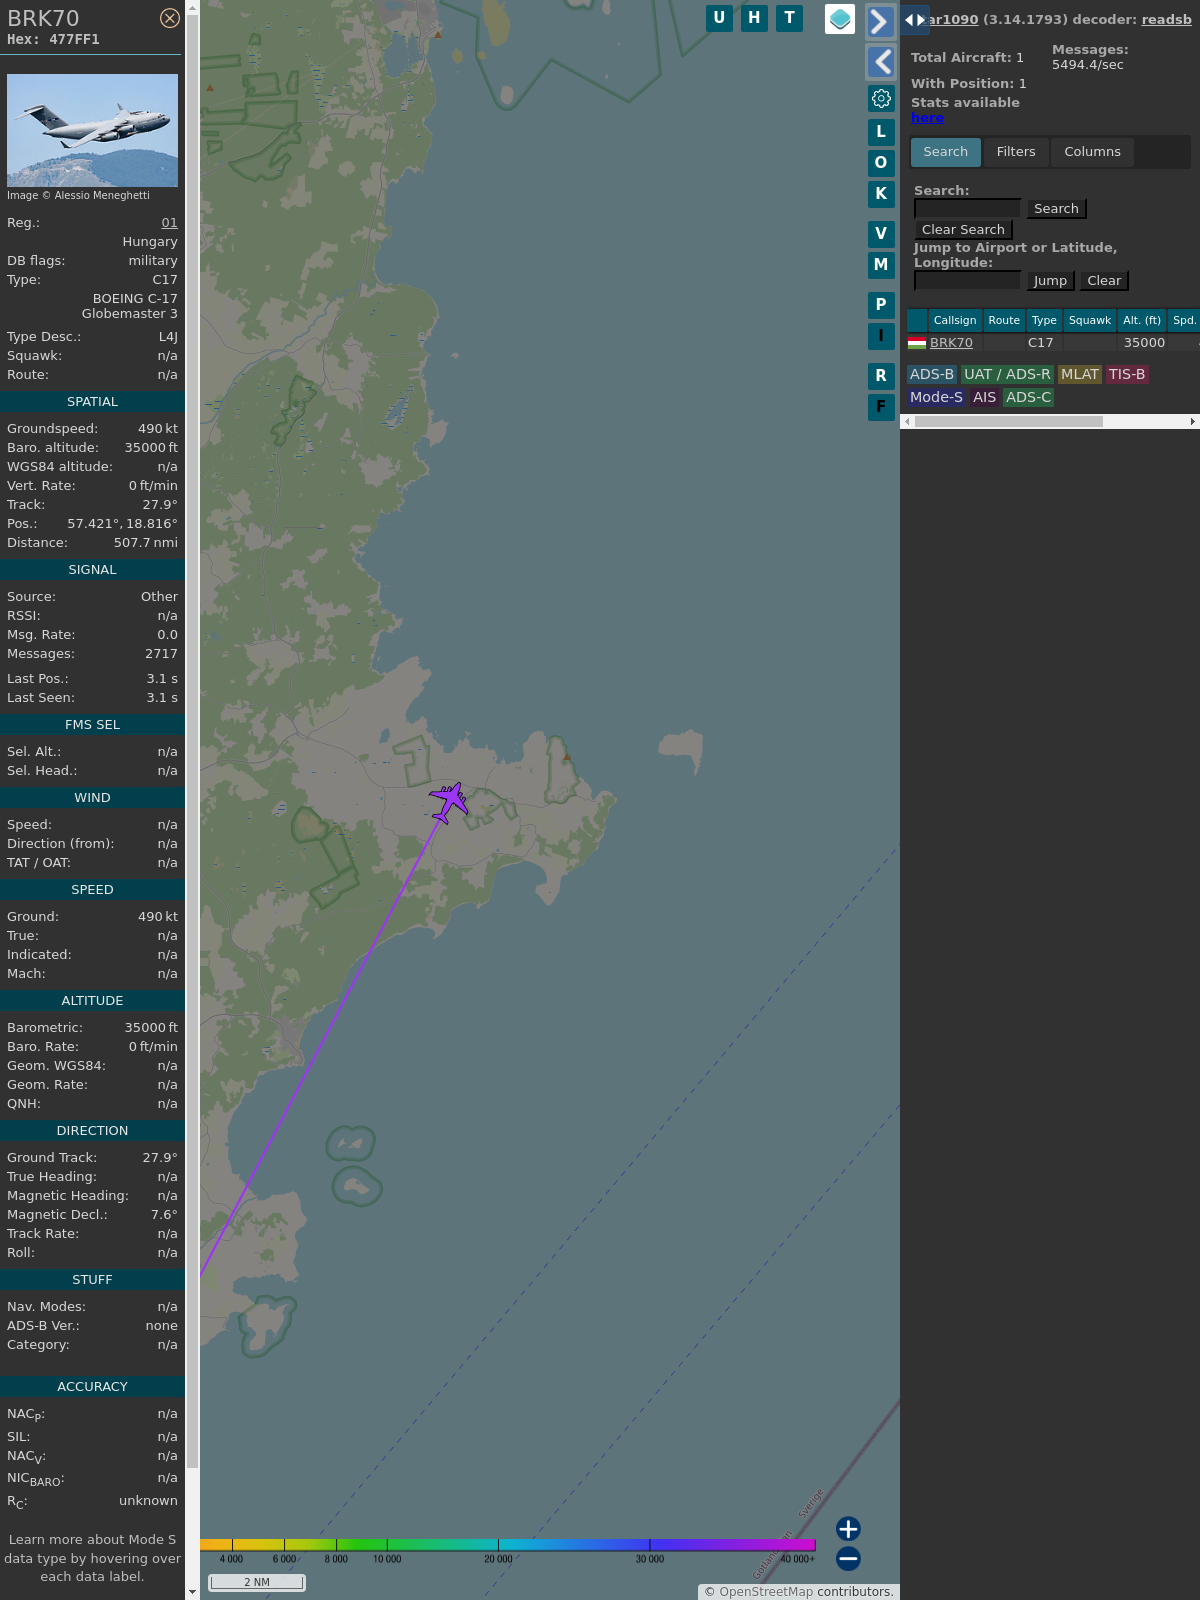Viewport: 1200px width, 1600px height.
Task: Collapse sidebar with left chevron button
Action: [x=880, y=62]
